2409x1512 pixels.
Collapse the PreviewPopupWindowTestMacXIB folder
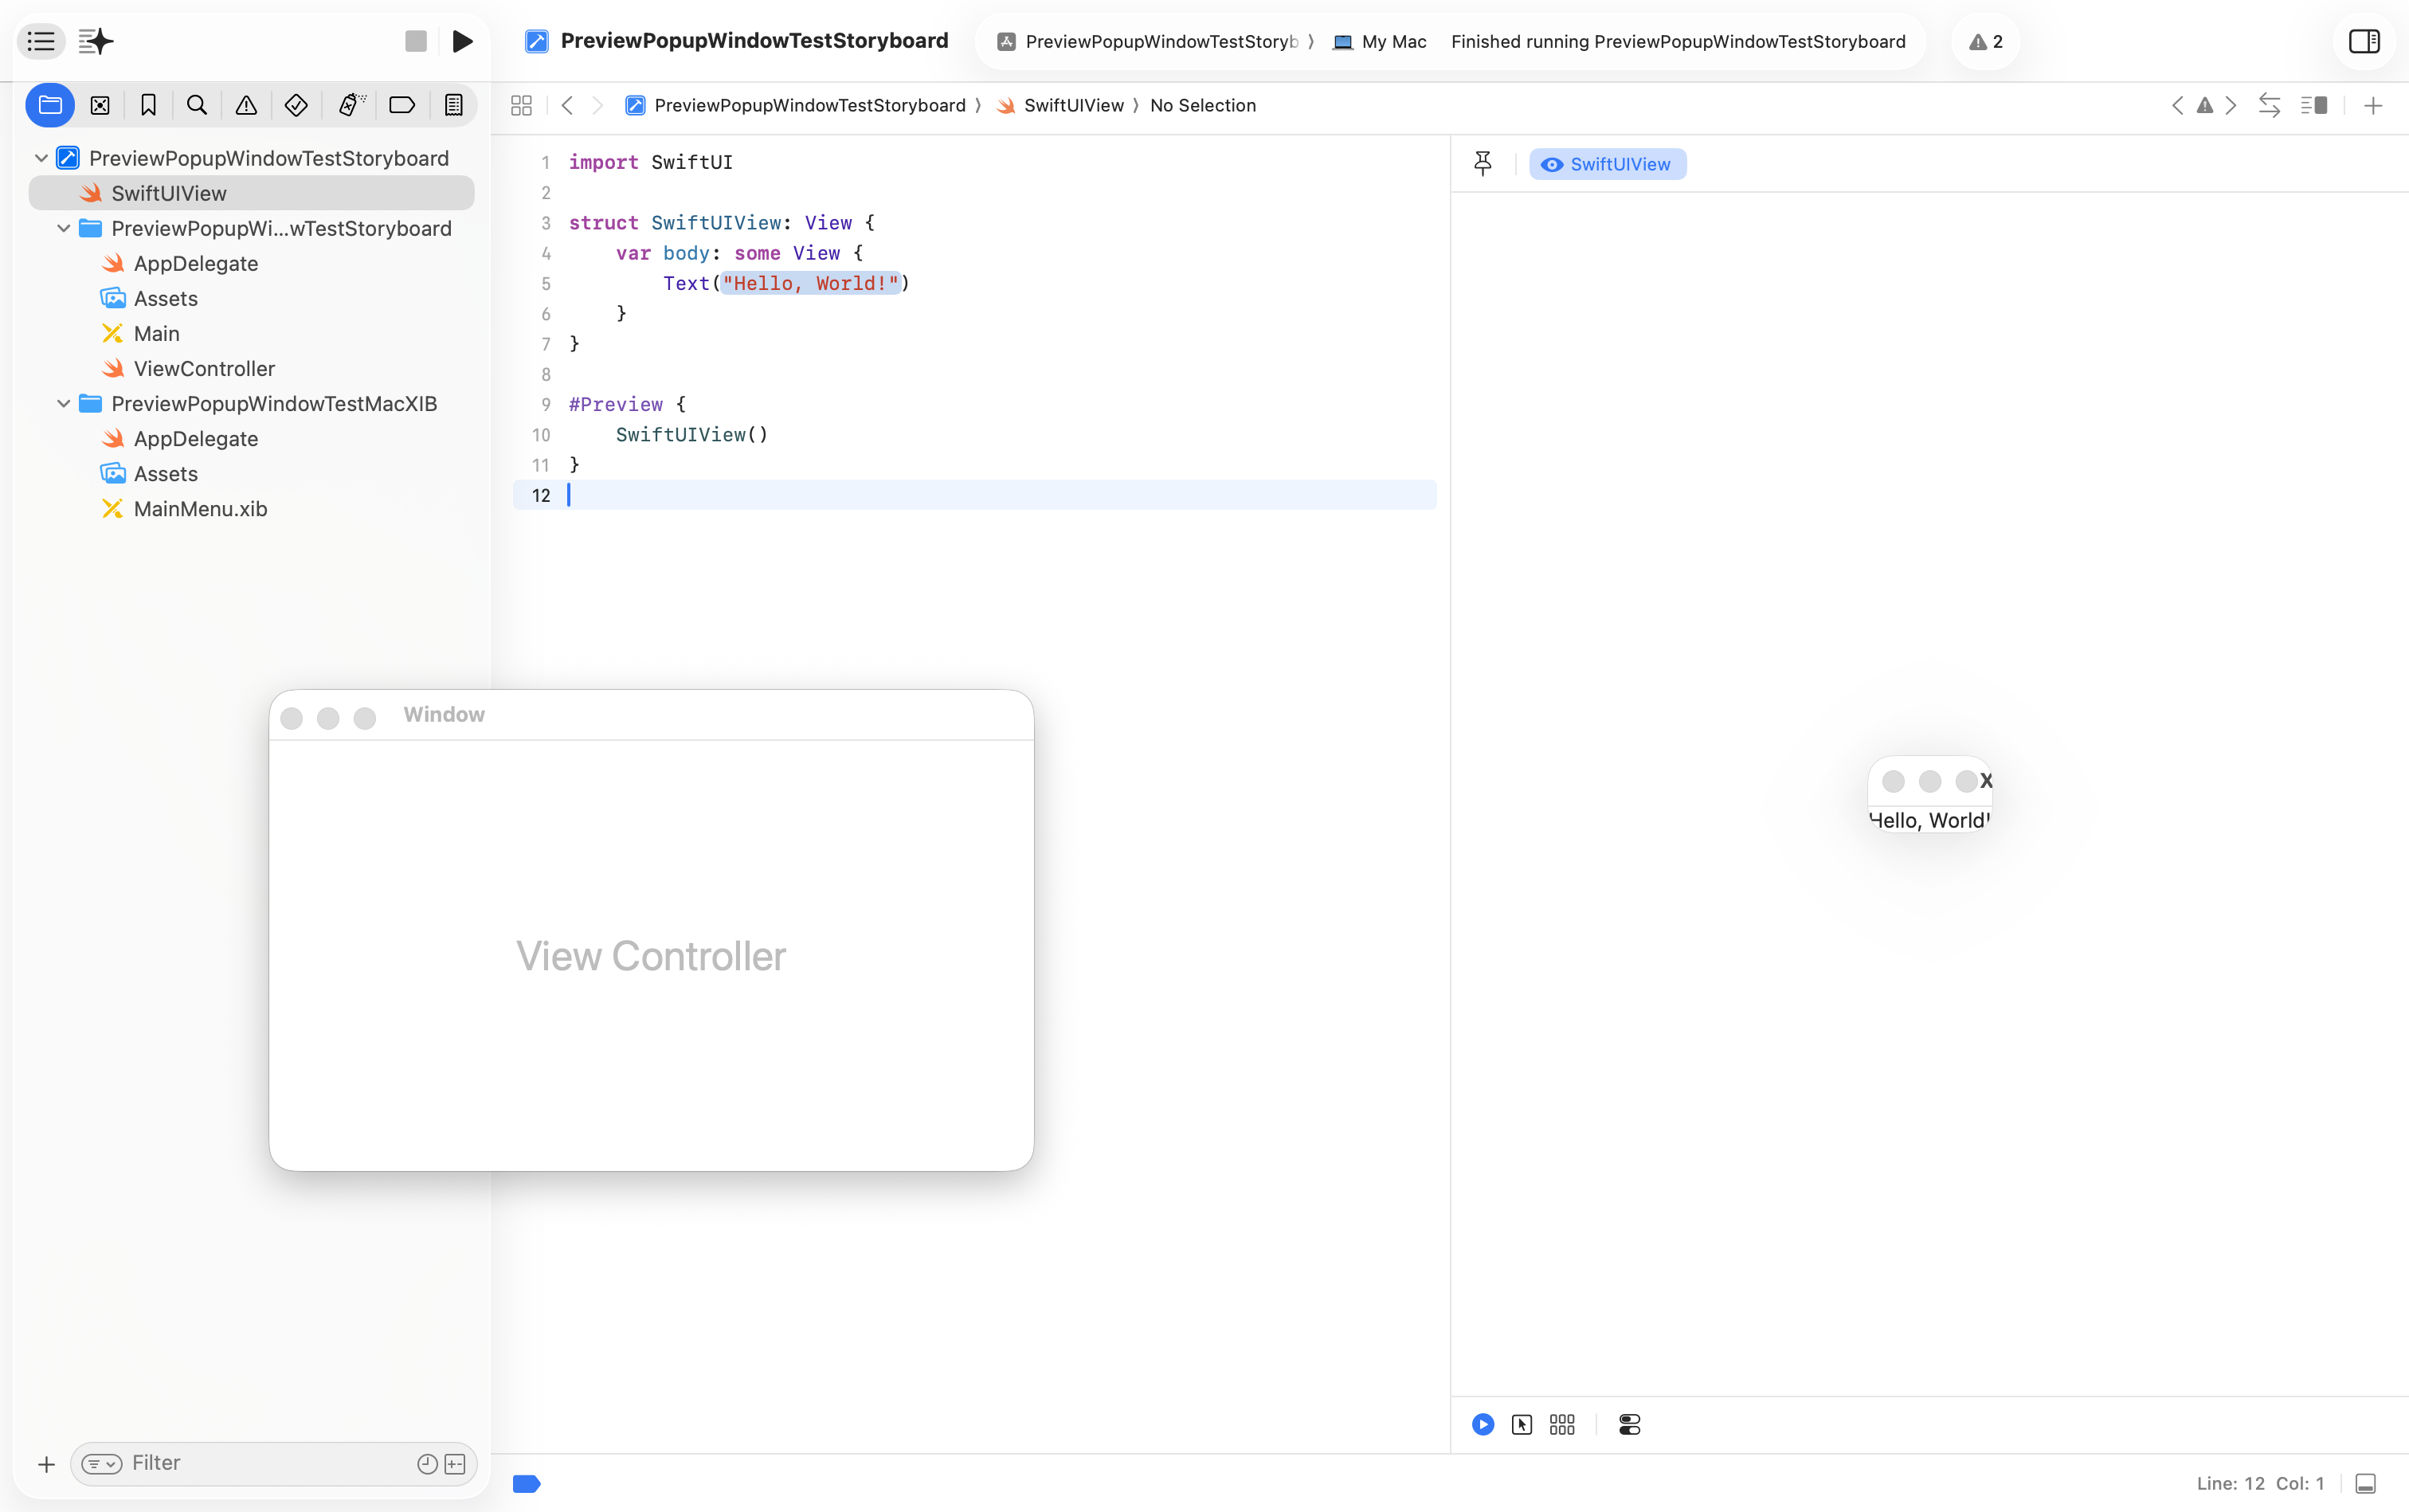[64, 403]
